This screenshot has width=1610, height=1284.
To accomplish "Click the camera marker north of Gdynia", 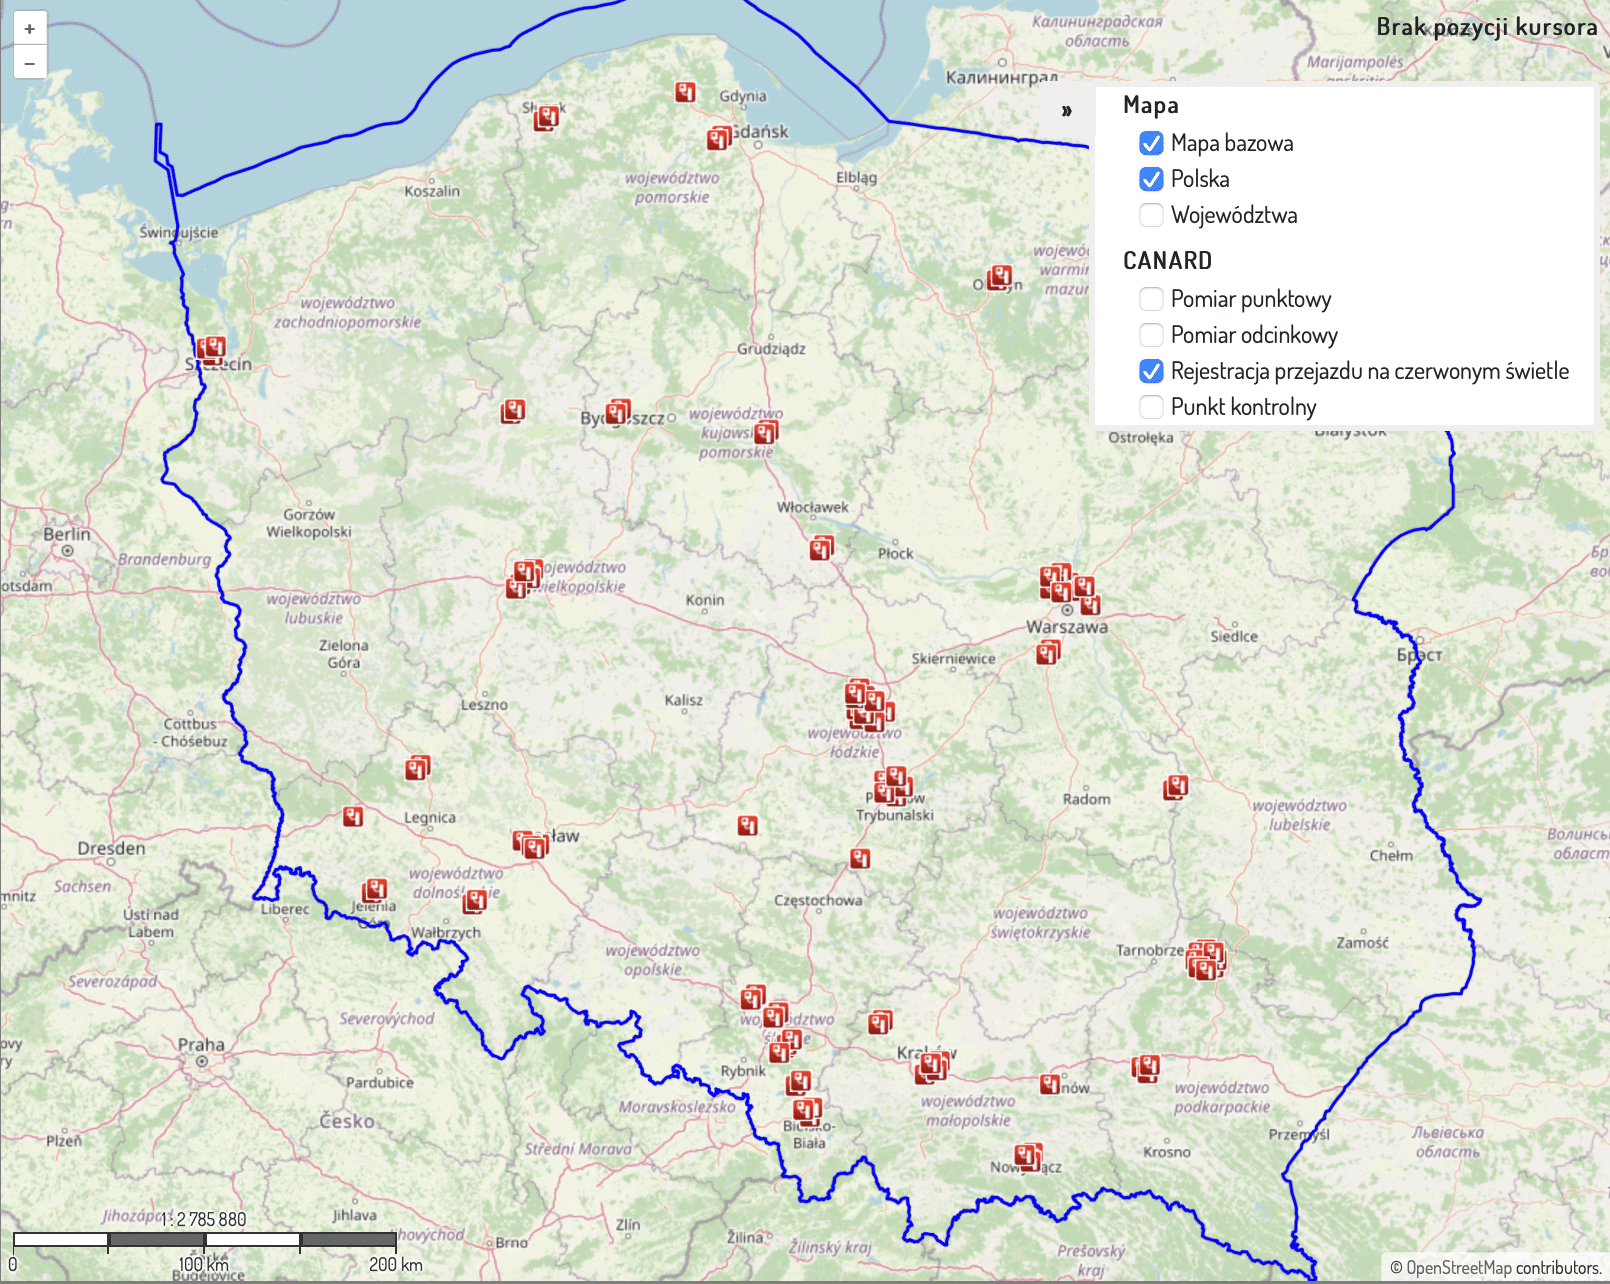I will [685, 92].
